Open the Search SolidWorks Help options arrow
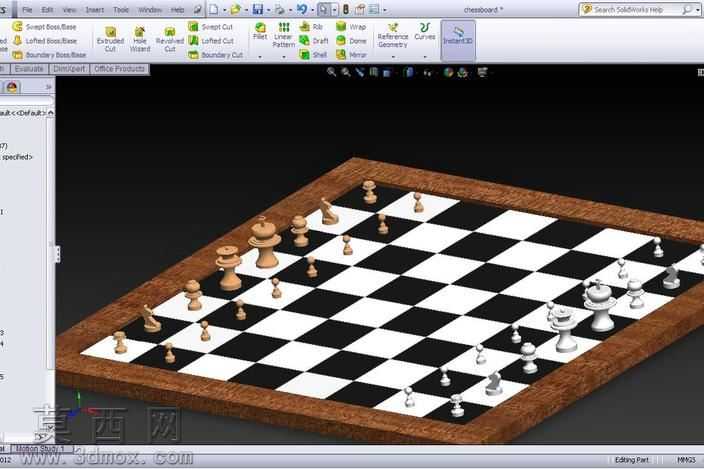 (697, 9)
